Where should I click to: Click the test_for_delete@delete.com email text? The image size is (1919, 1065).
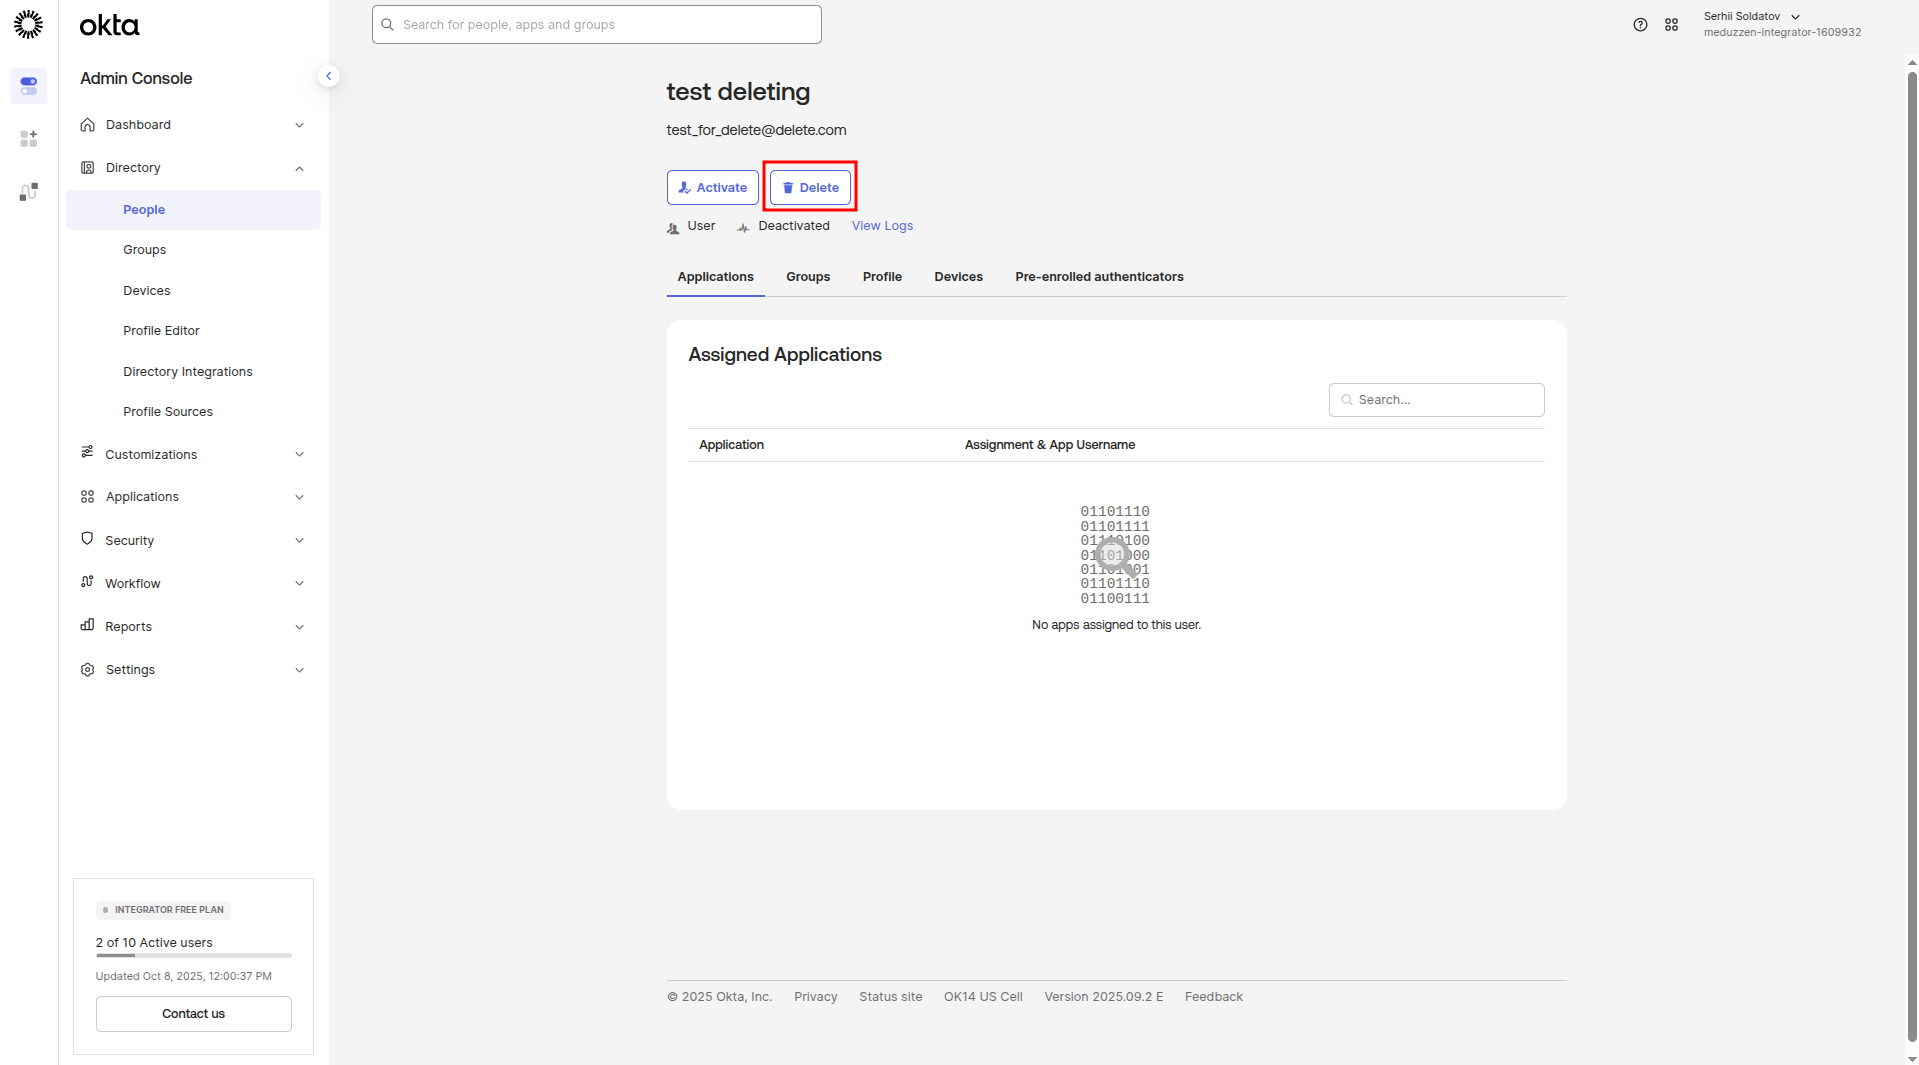pyautogui.click(x=756, y=130)
